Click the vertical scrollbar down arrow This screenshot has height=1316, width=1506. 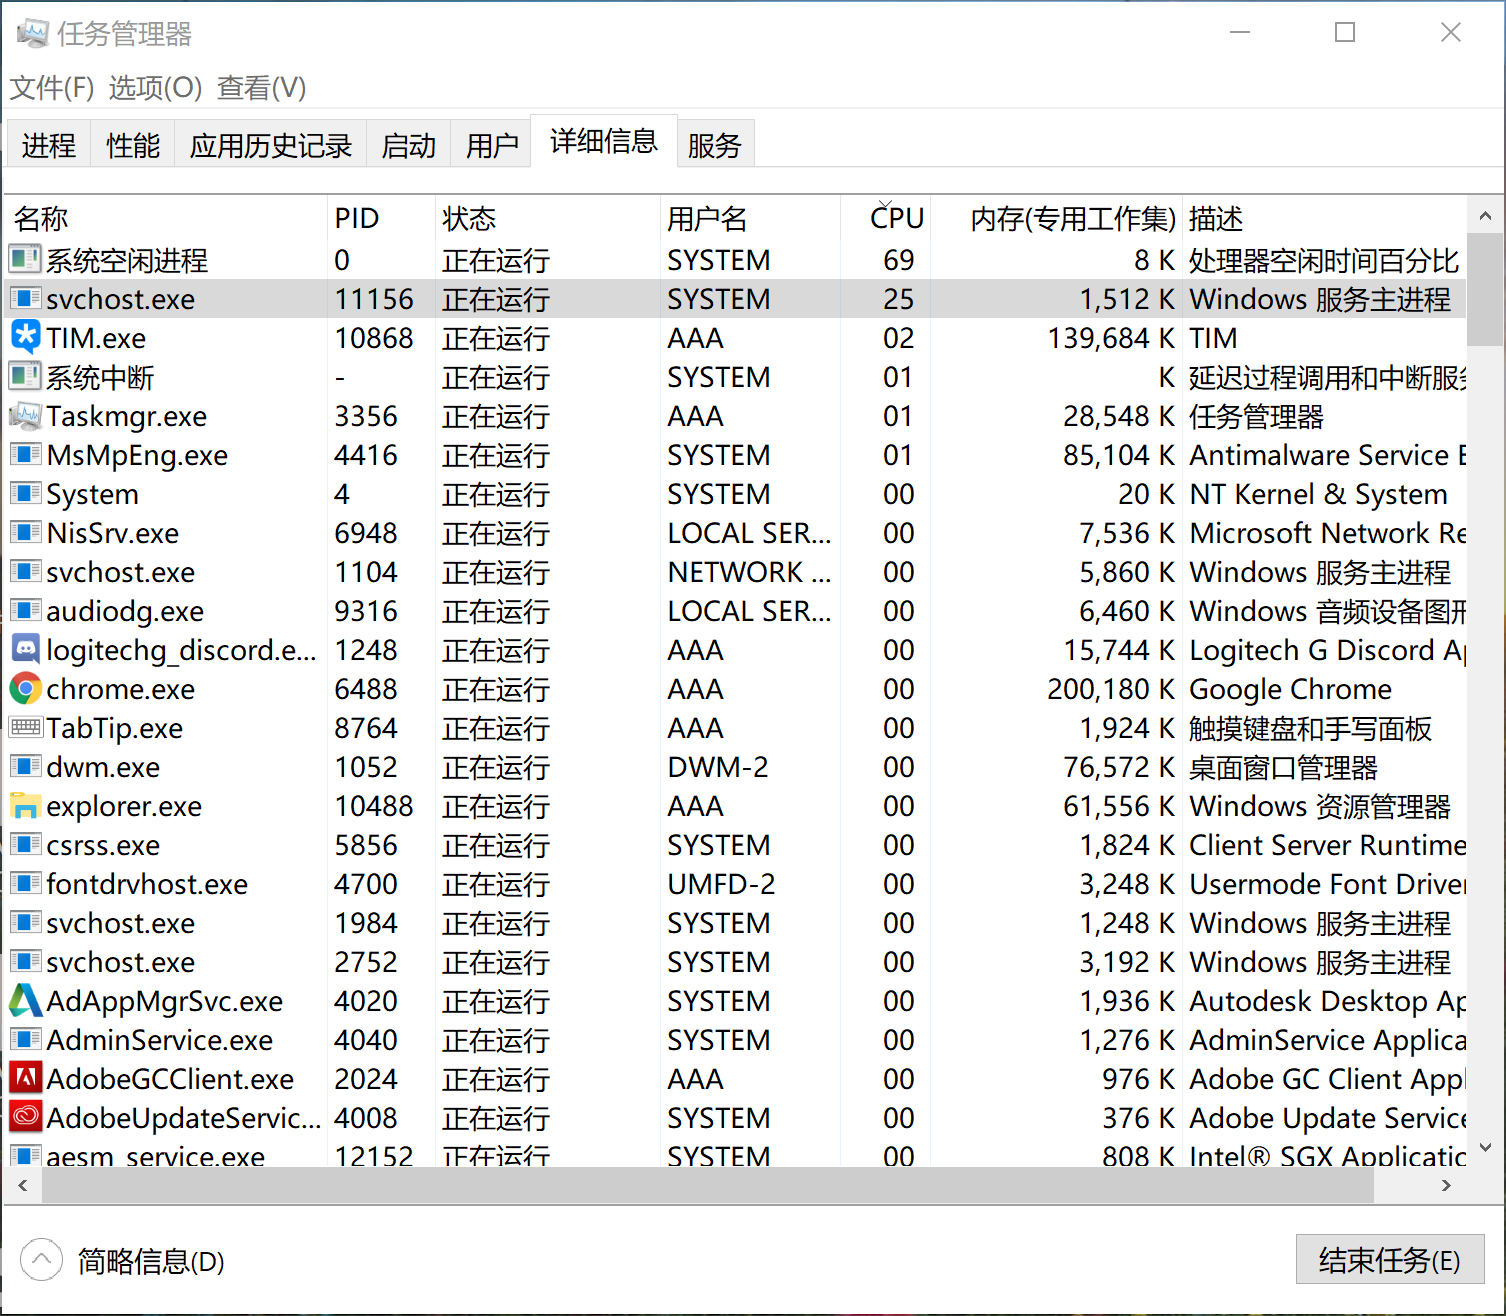[1485, 1149]
